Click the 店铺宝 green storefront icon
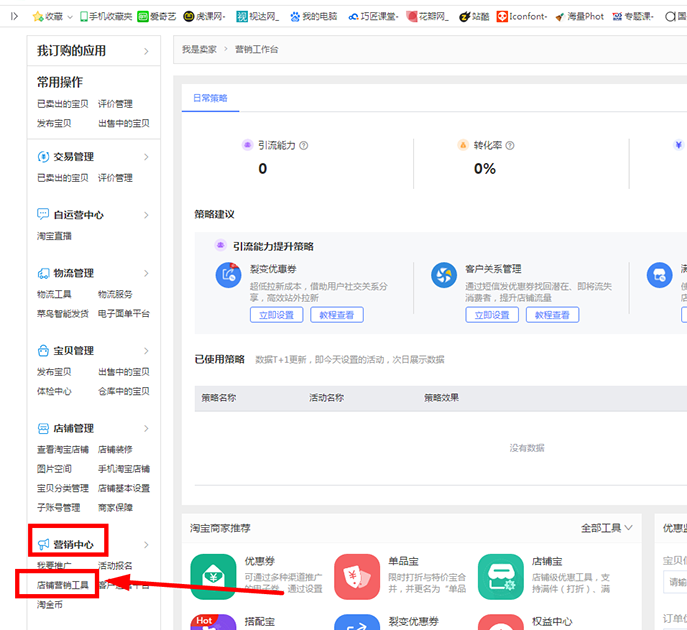Viewport: 687px width, 630px height. pos(500,575)
